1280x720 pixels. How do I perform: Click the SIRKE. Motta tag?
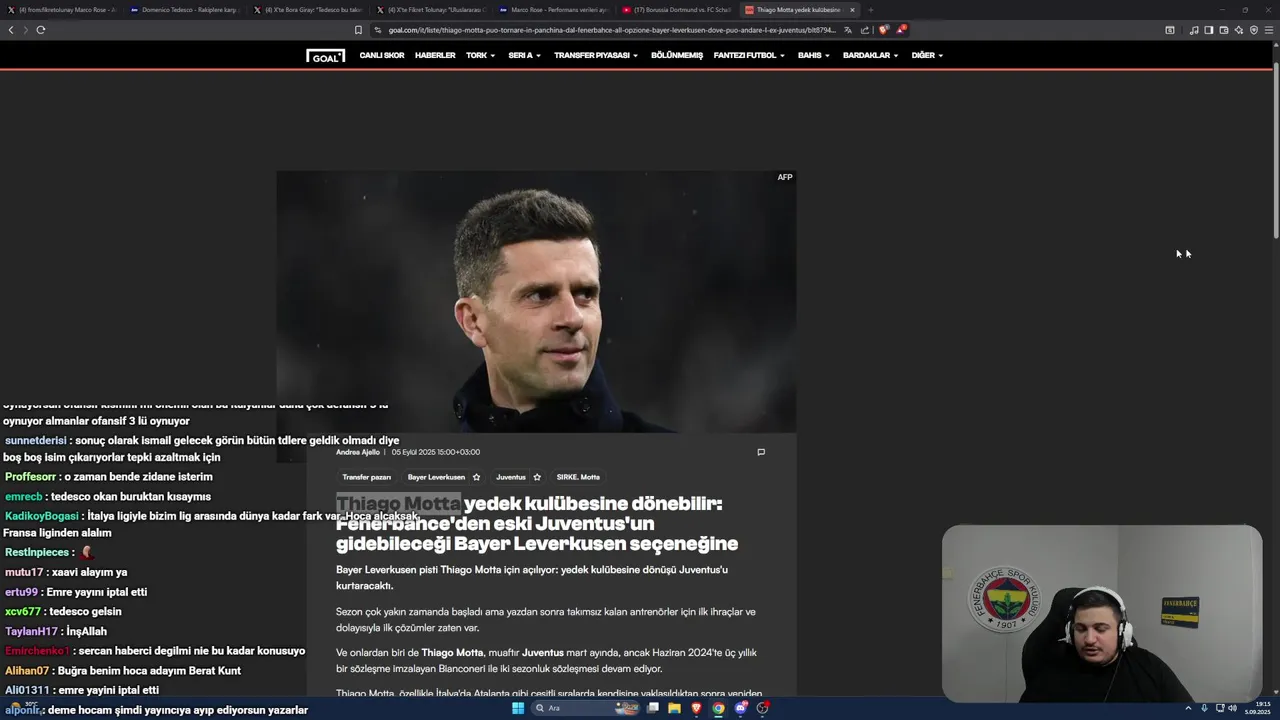point(578,477)
